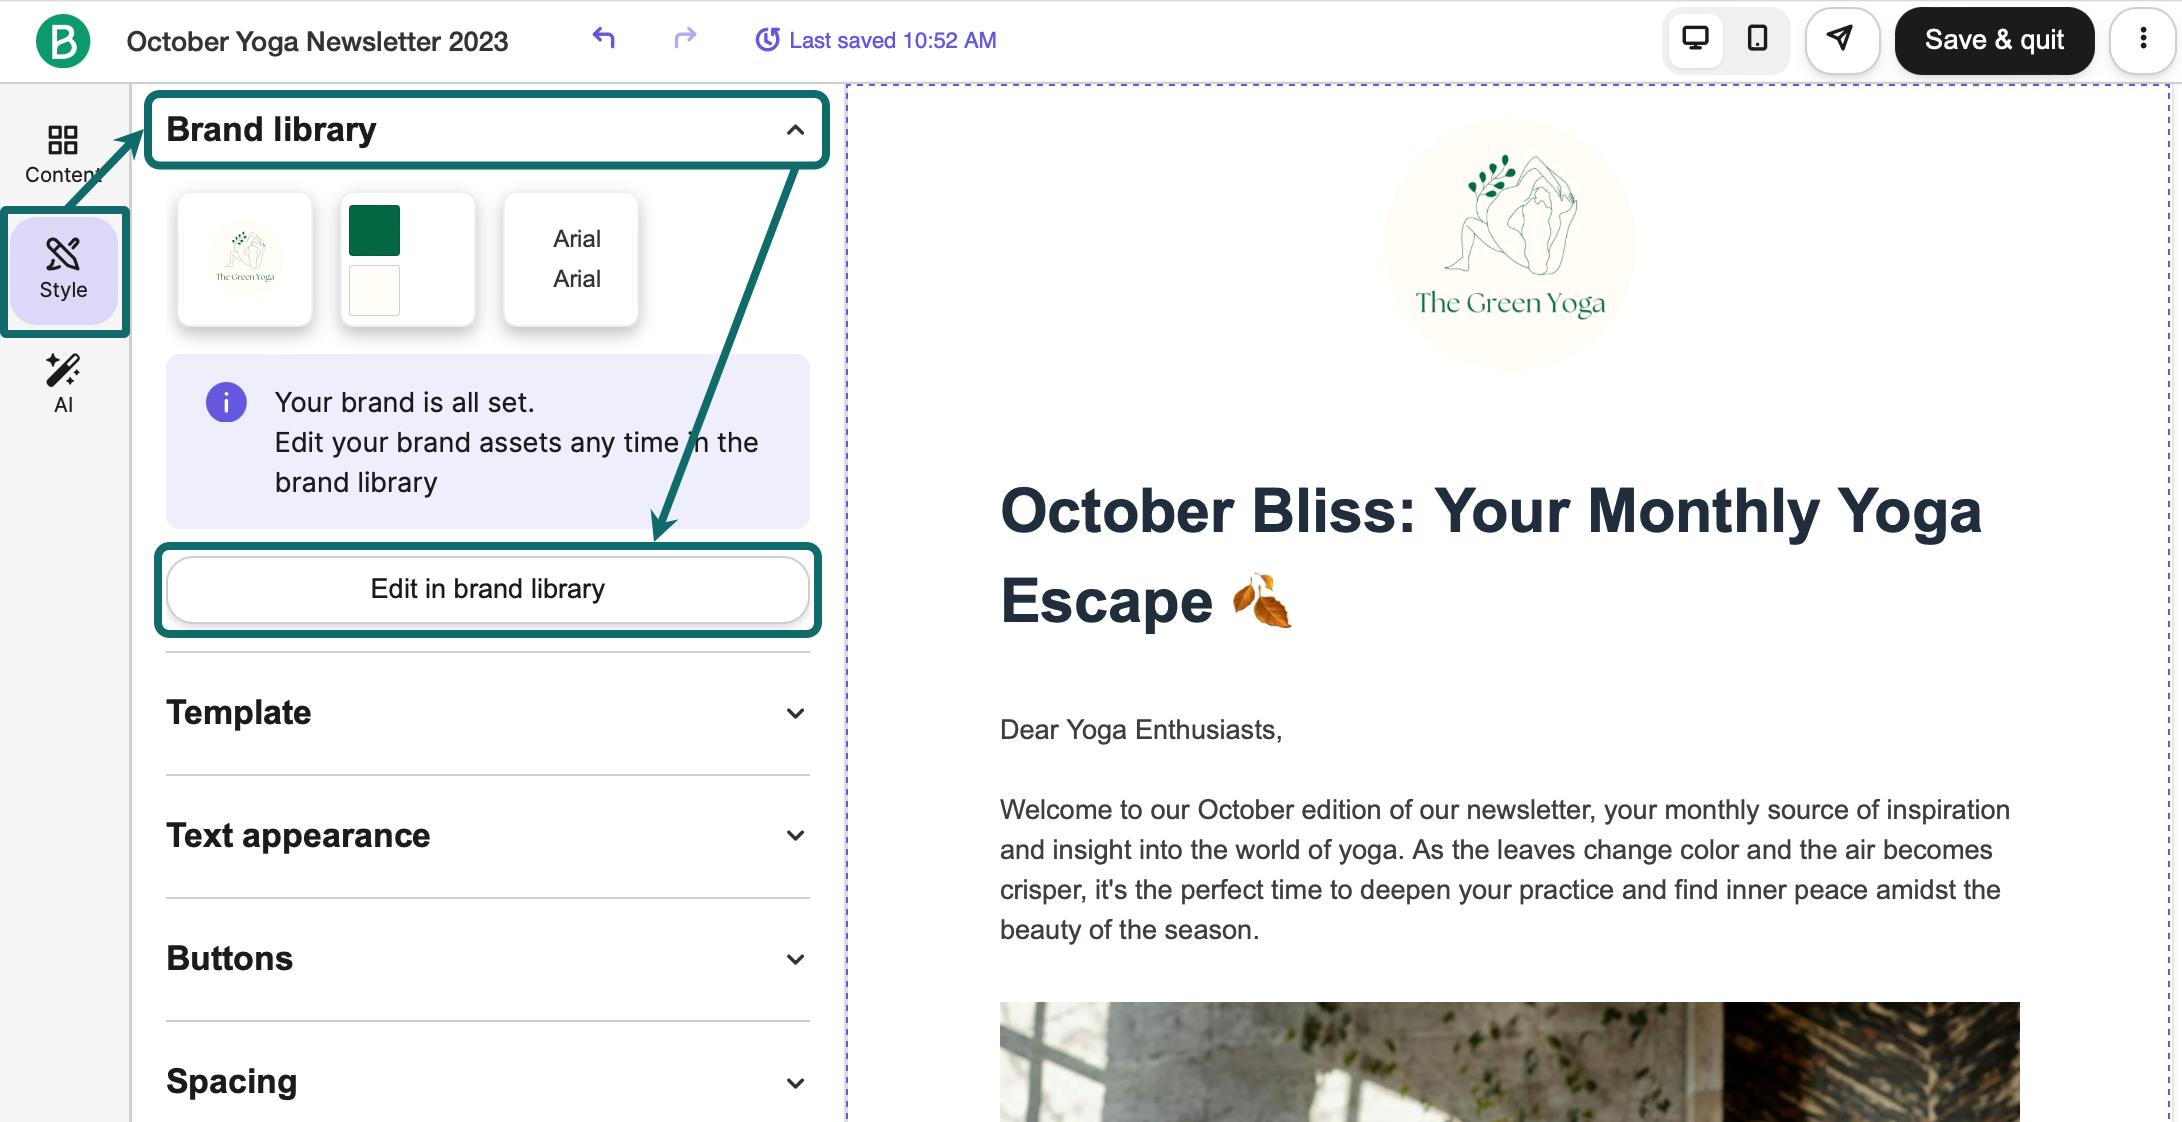Select the Style tab in sidebar
The height and width of the screenshot is (1122, 2182).
coord(63,270)
